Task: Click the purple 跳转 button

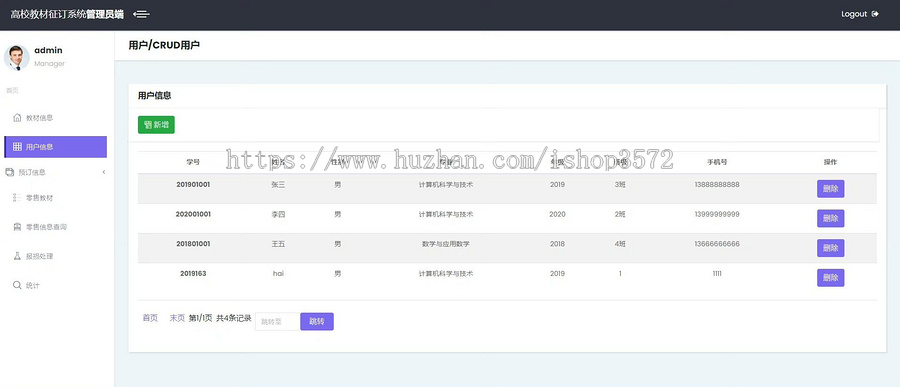Action: click(x=317, y=322)
